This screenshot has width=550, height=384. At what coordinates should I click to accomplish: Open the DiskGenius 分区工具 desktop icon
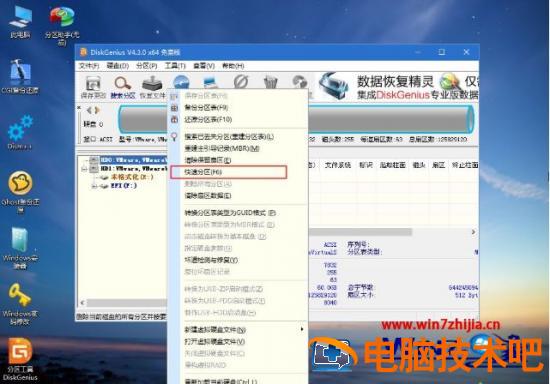(20, 359)
